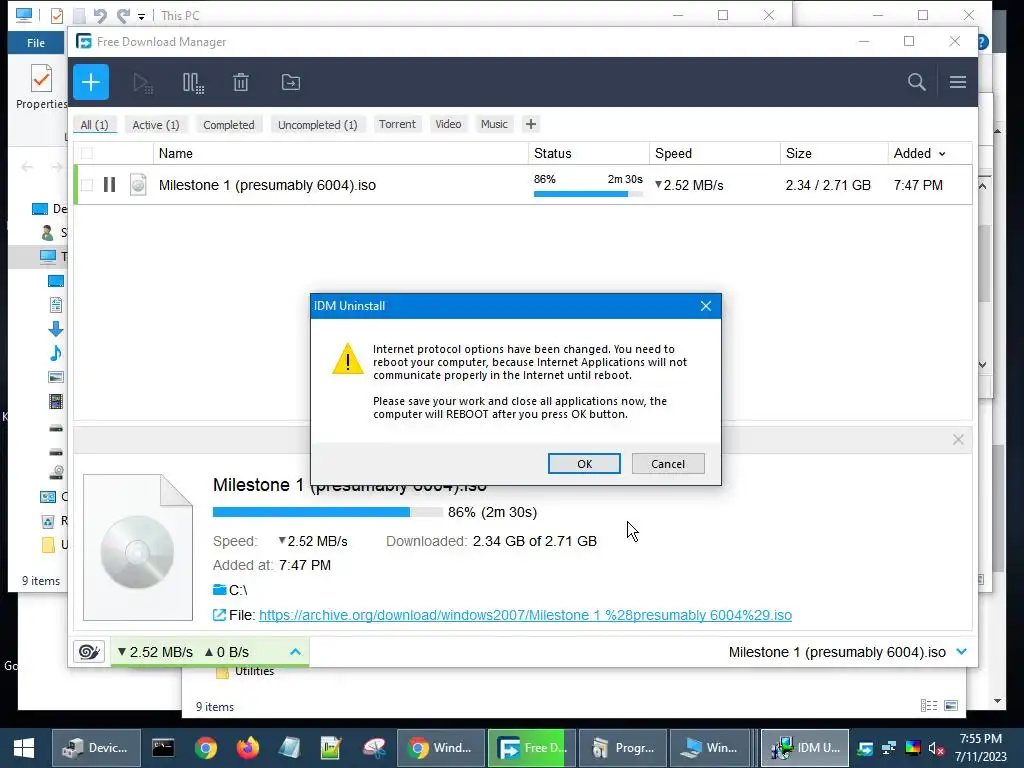Click the pause downloads toolbar icon
The width and height of the screenshot is (1024, 768).
click(193, 83)
